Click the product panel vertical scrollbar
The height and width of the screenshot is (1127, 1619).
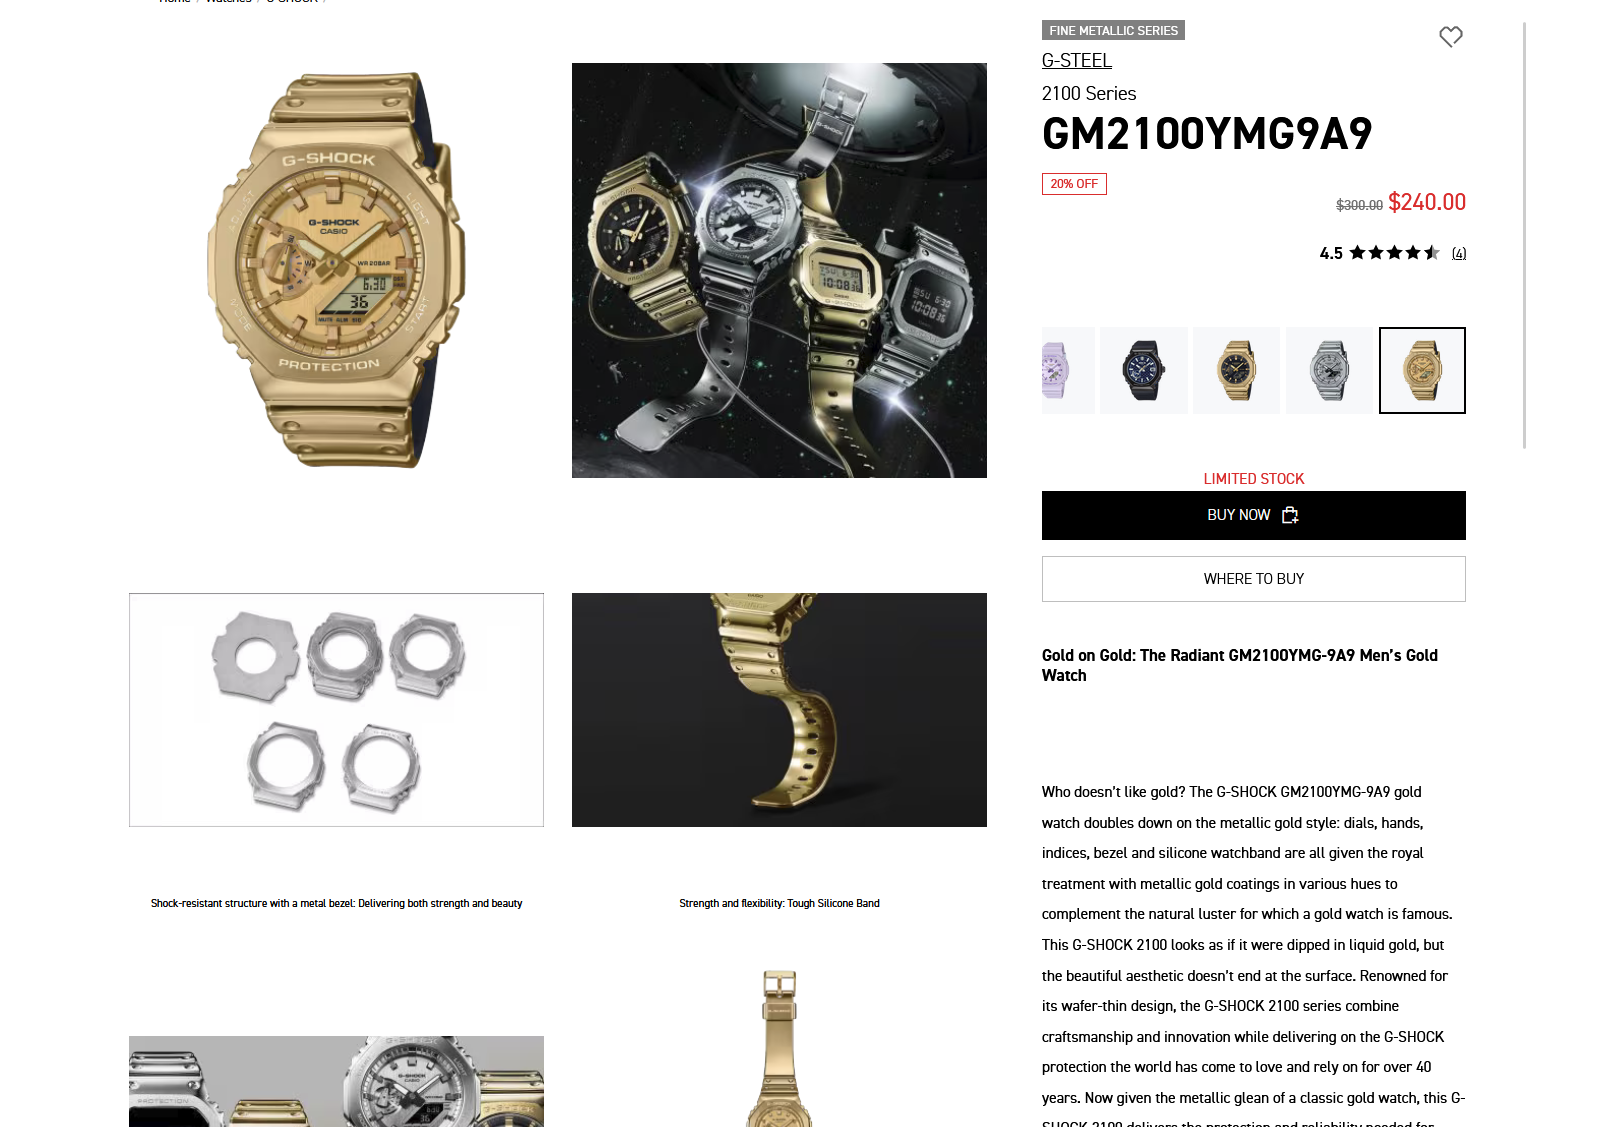[1524, 235]
